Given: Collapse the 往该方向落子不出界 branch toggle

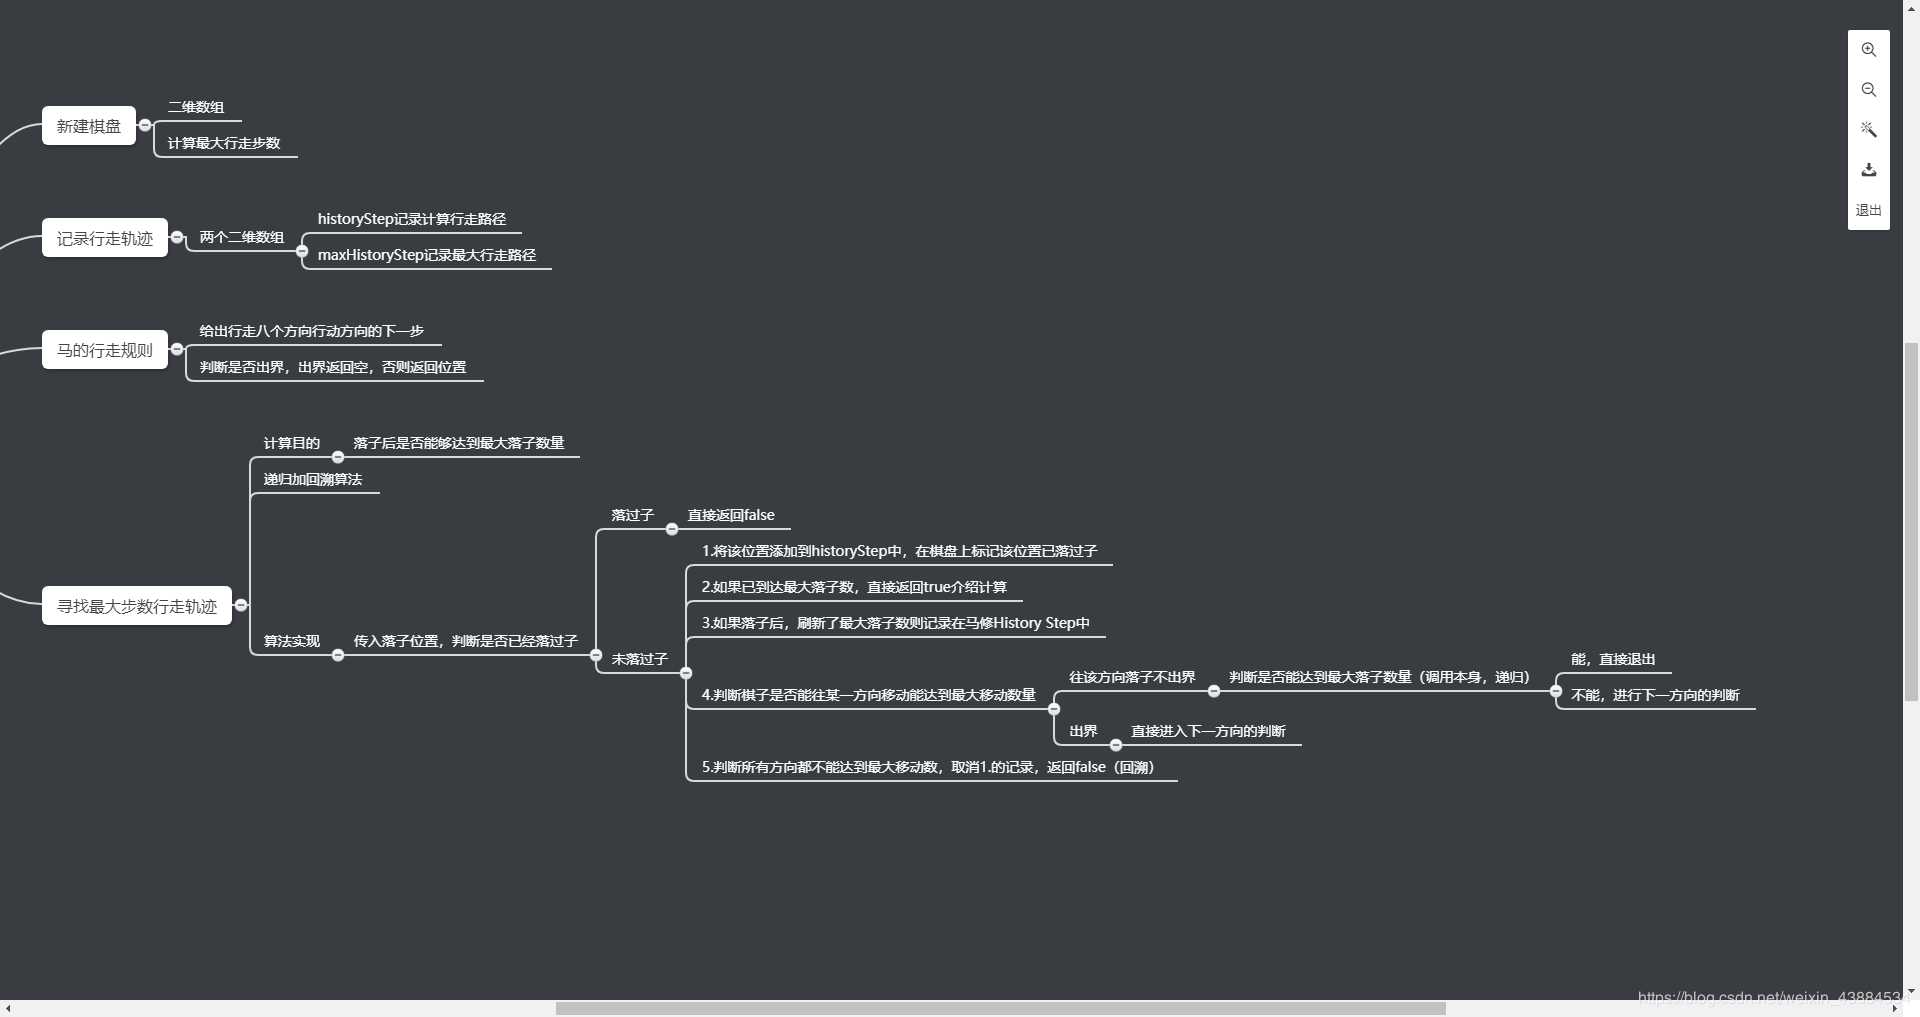Looking at the screenshot, I should pos(1214,691).
